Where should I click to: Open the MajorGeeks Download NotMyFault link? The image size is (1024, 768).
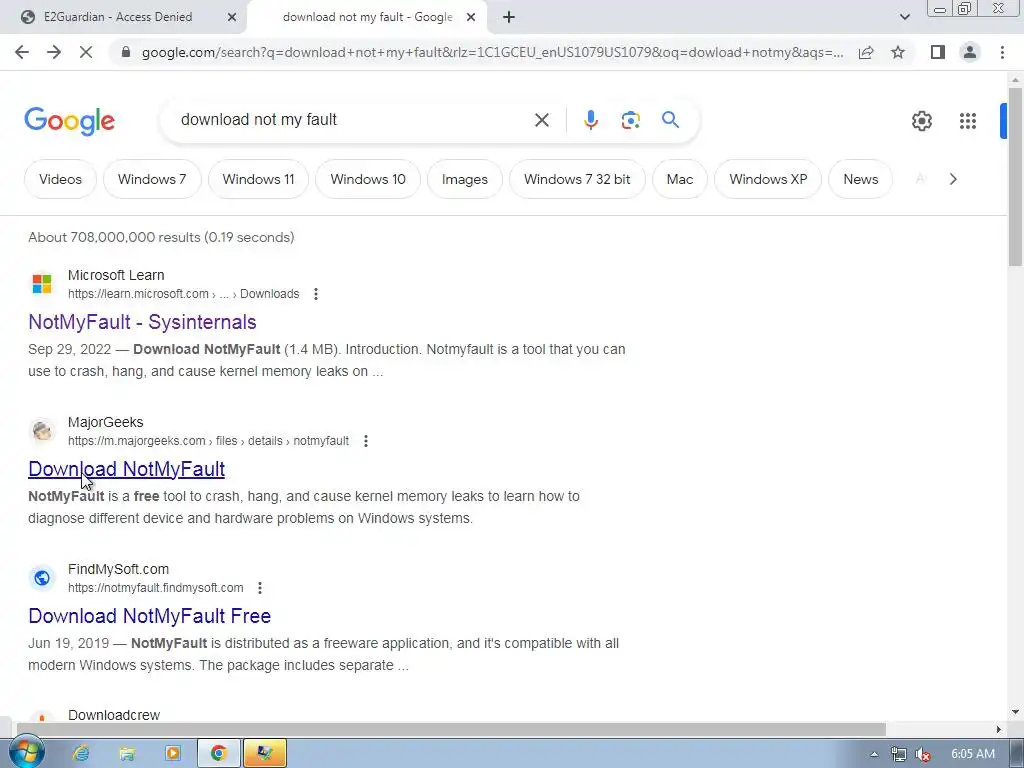127,469
